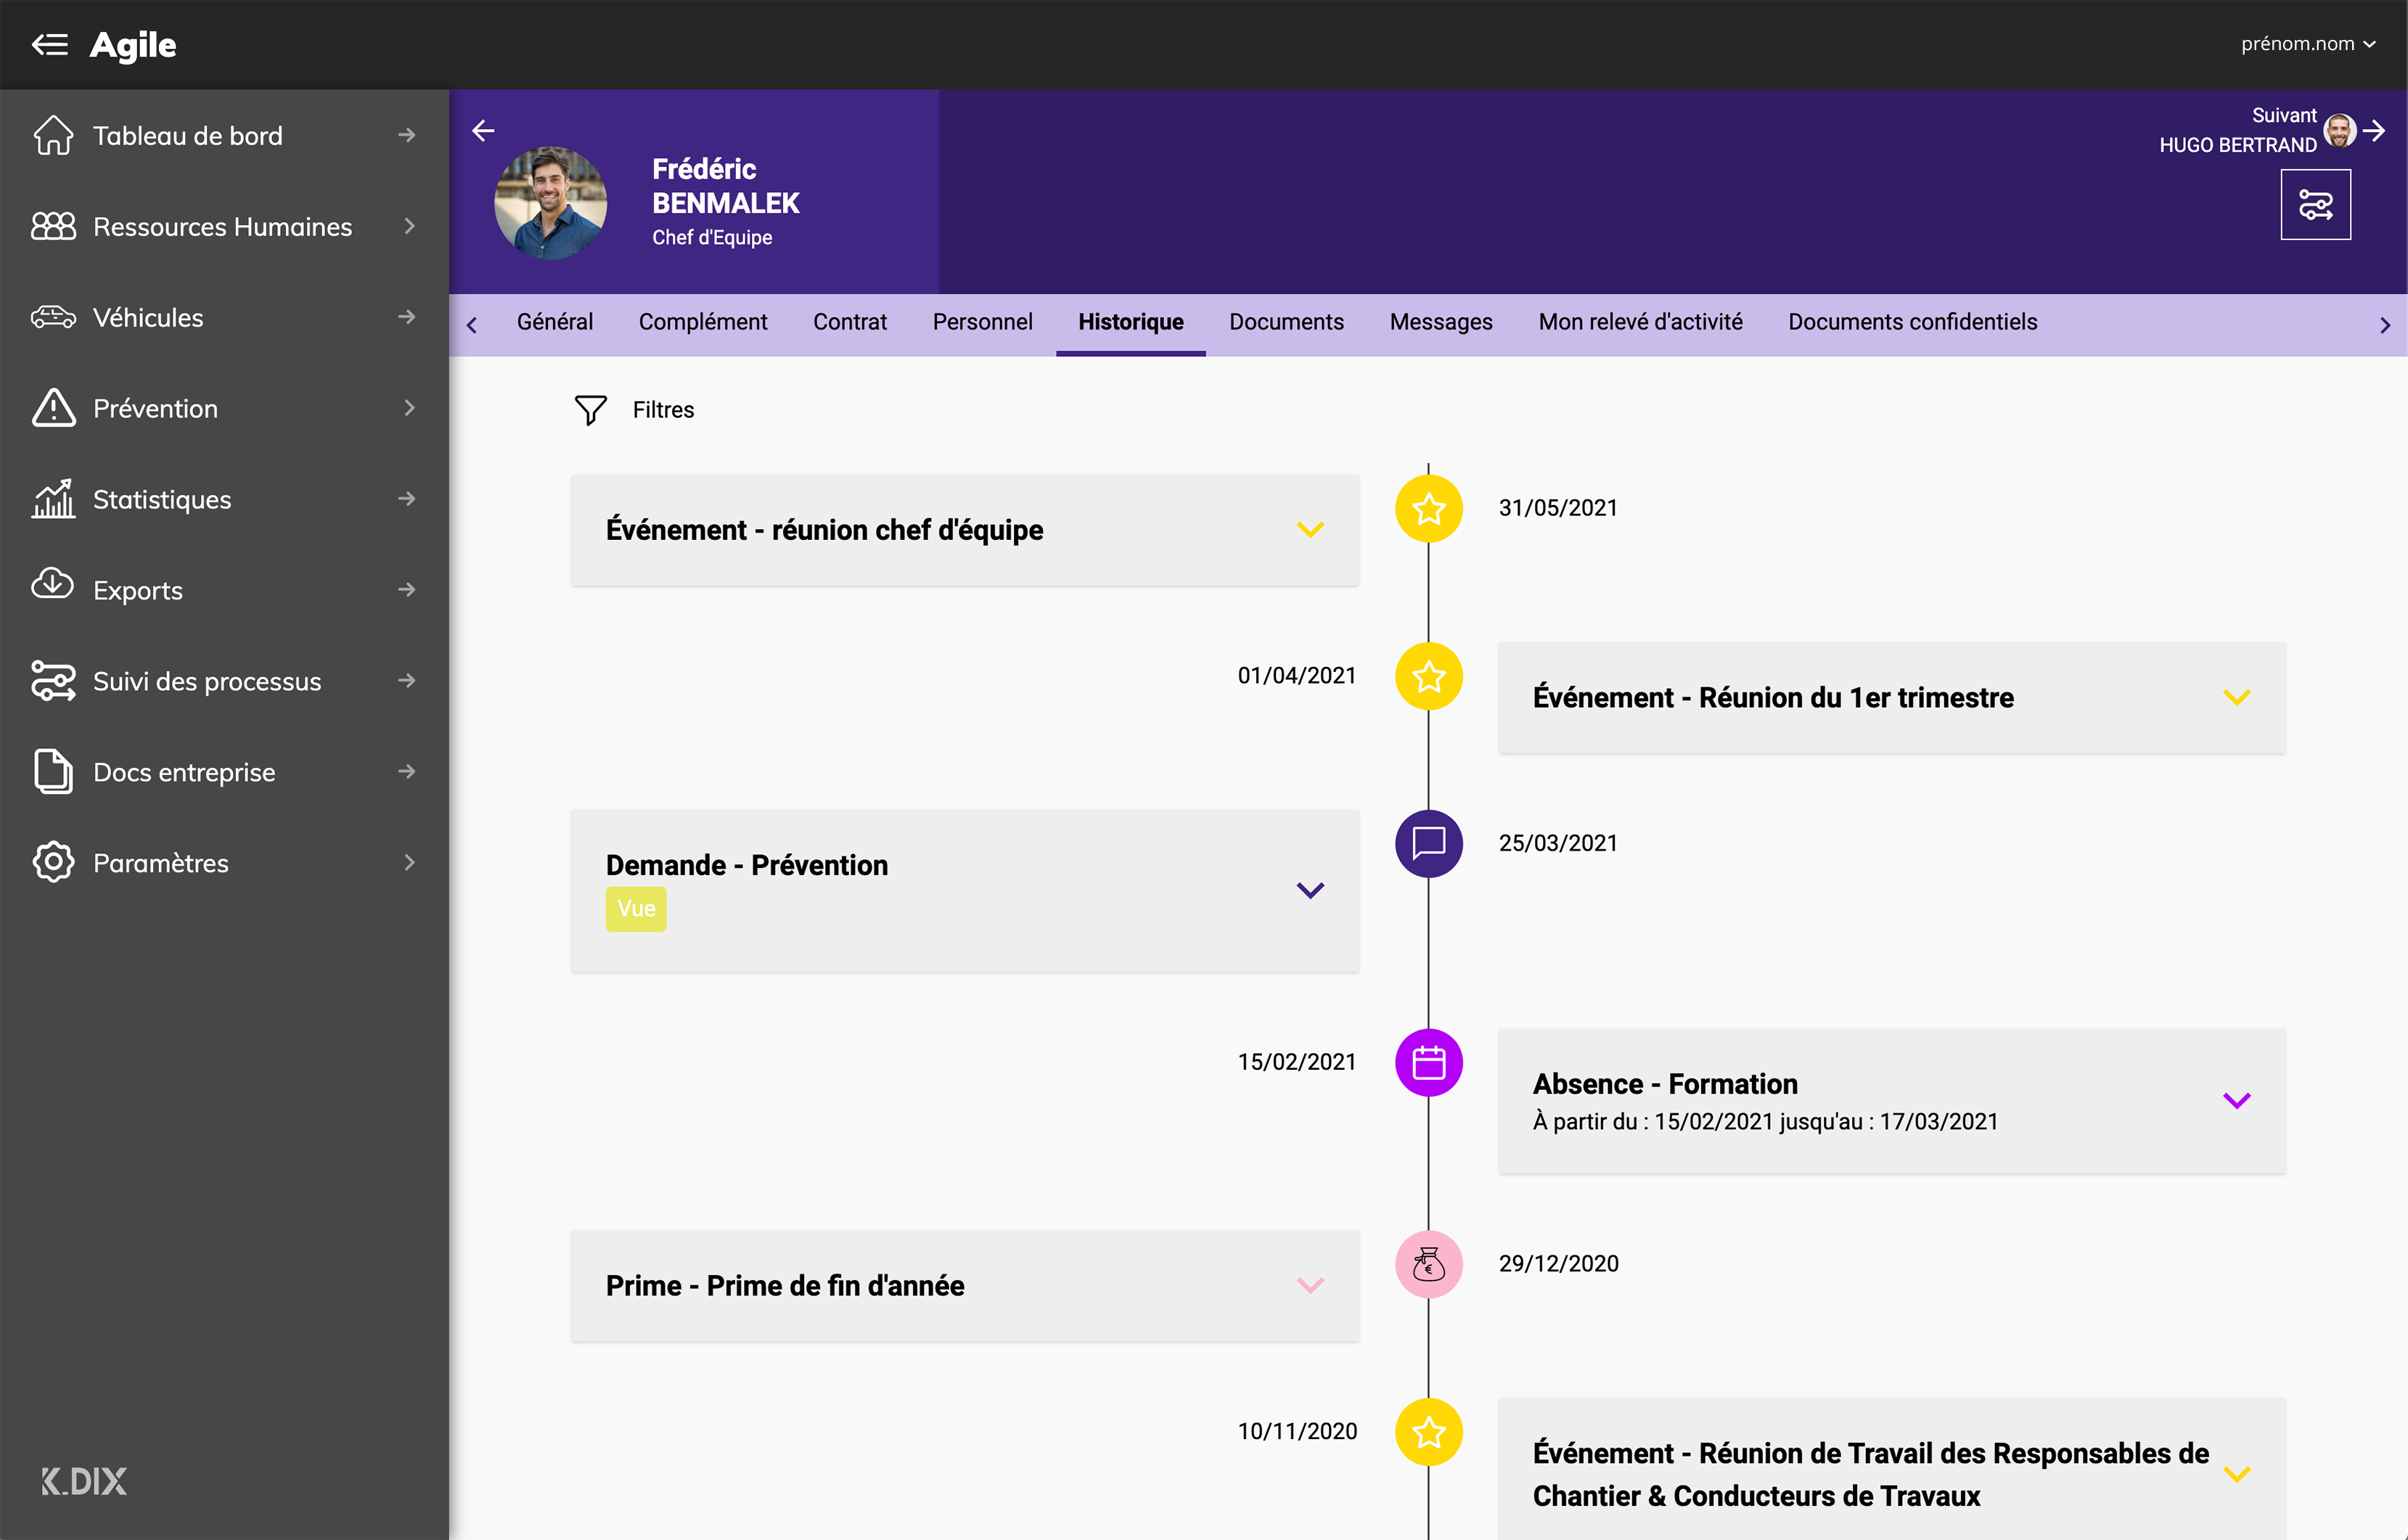2408x1540 pixels.
Task: Collapse the sidebar with the menu arrow icon
Action: tap(50, 44)
